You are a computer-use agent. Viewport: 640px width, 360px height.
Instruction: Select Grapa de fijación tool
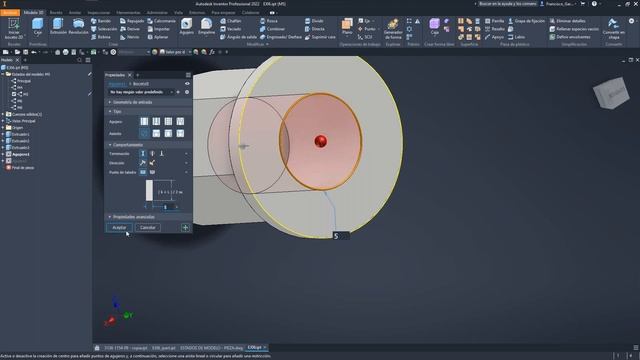[526, 21]
